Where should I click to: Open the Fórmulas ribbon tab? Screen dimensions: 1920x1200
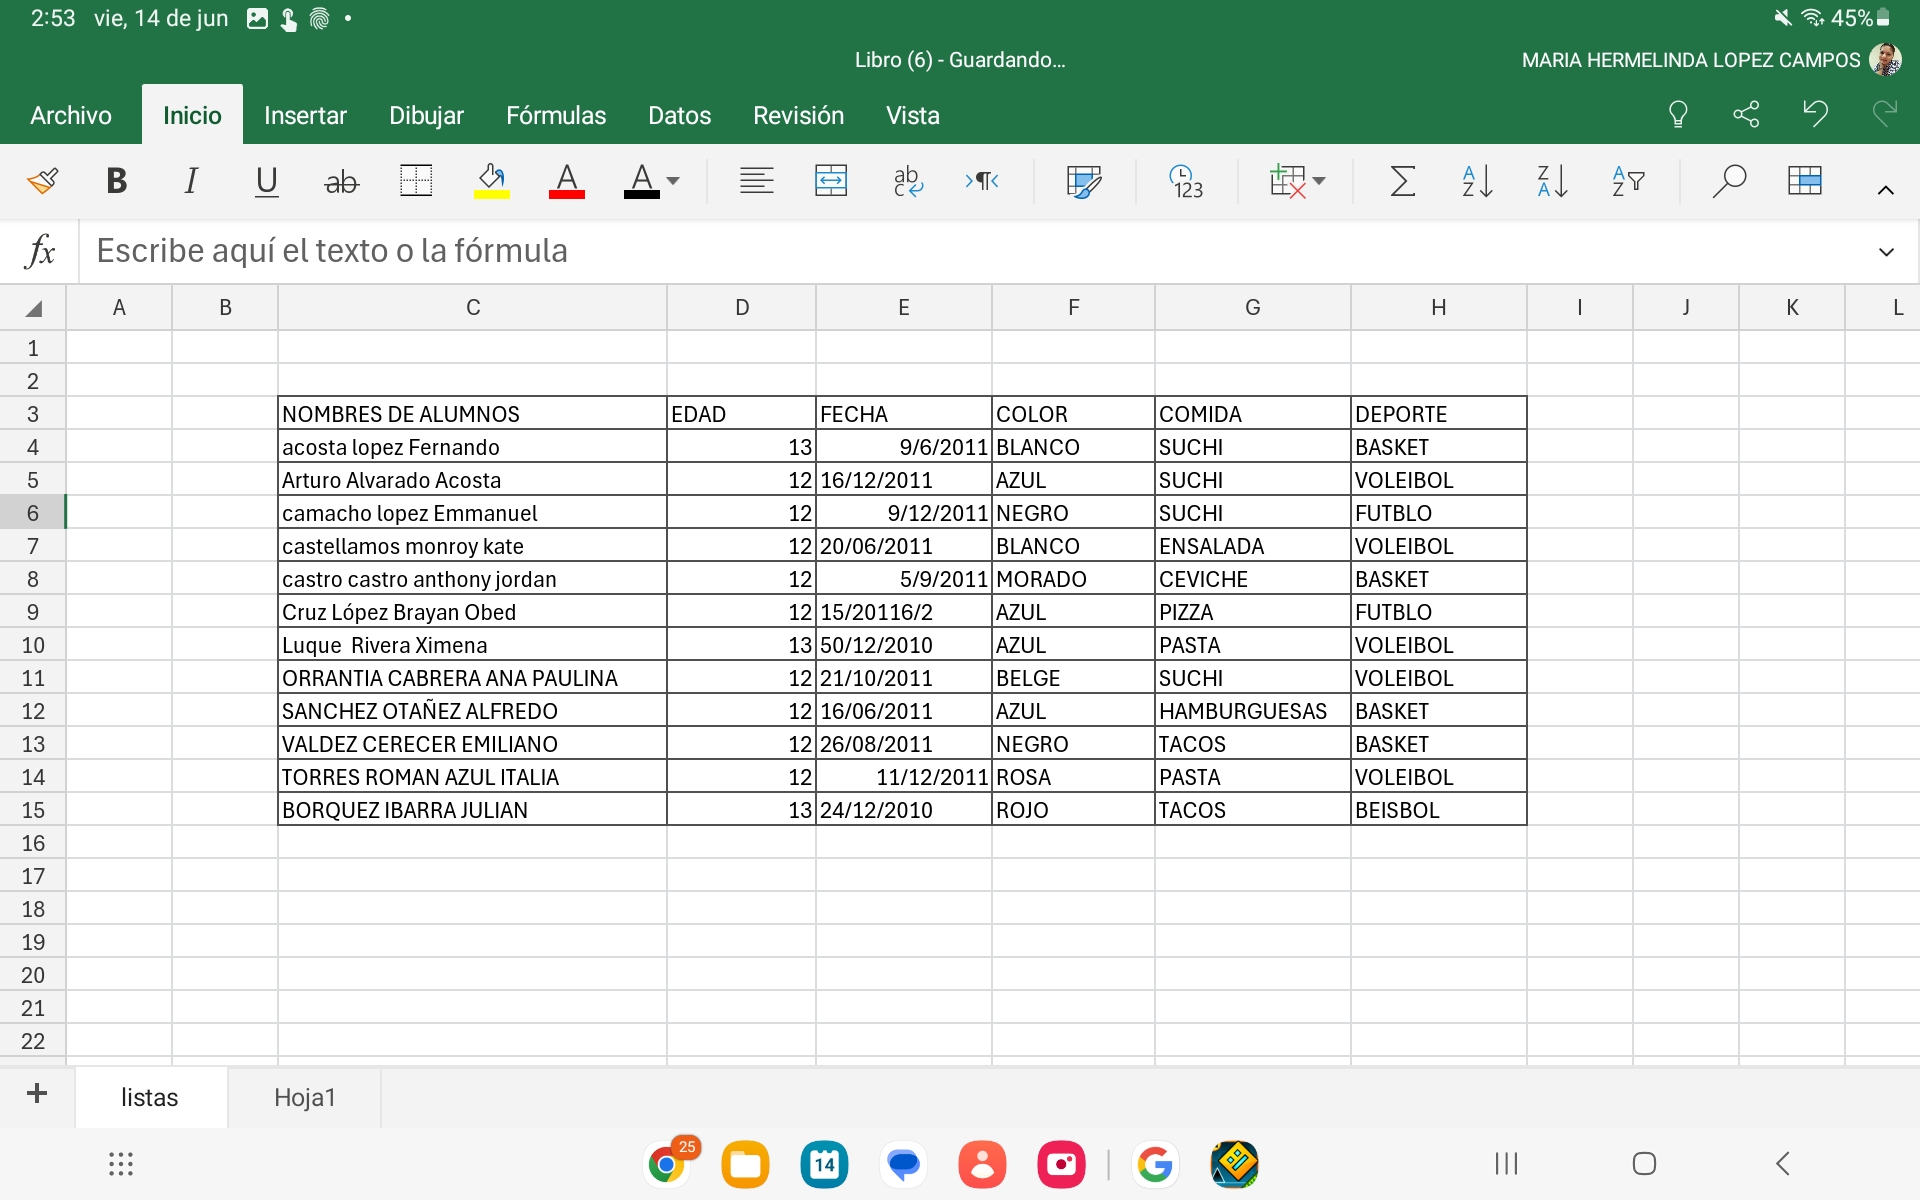click(555, 116)
